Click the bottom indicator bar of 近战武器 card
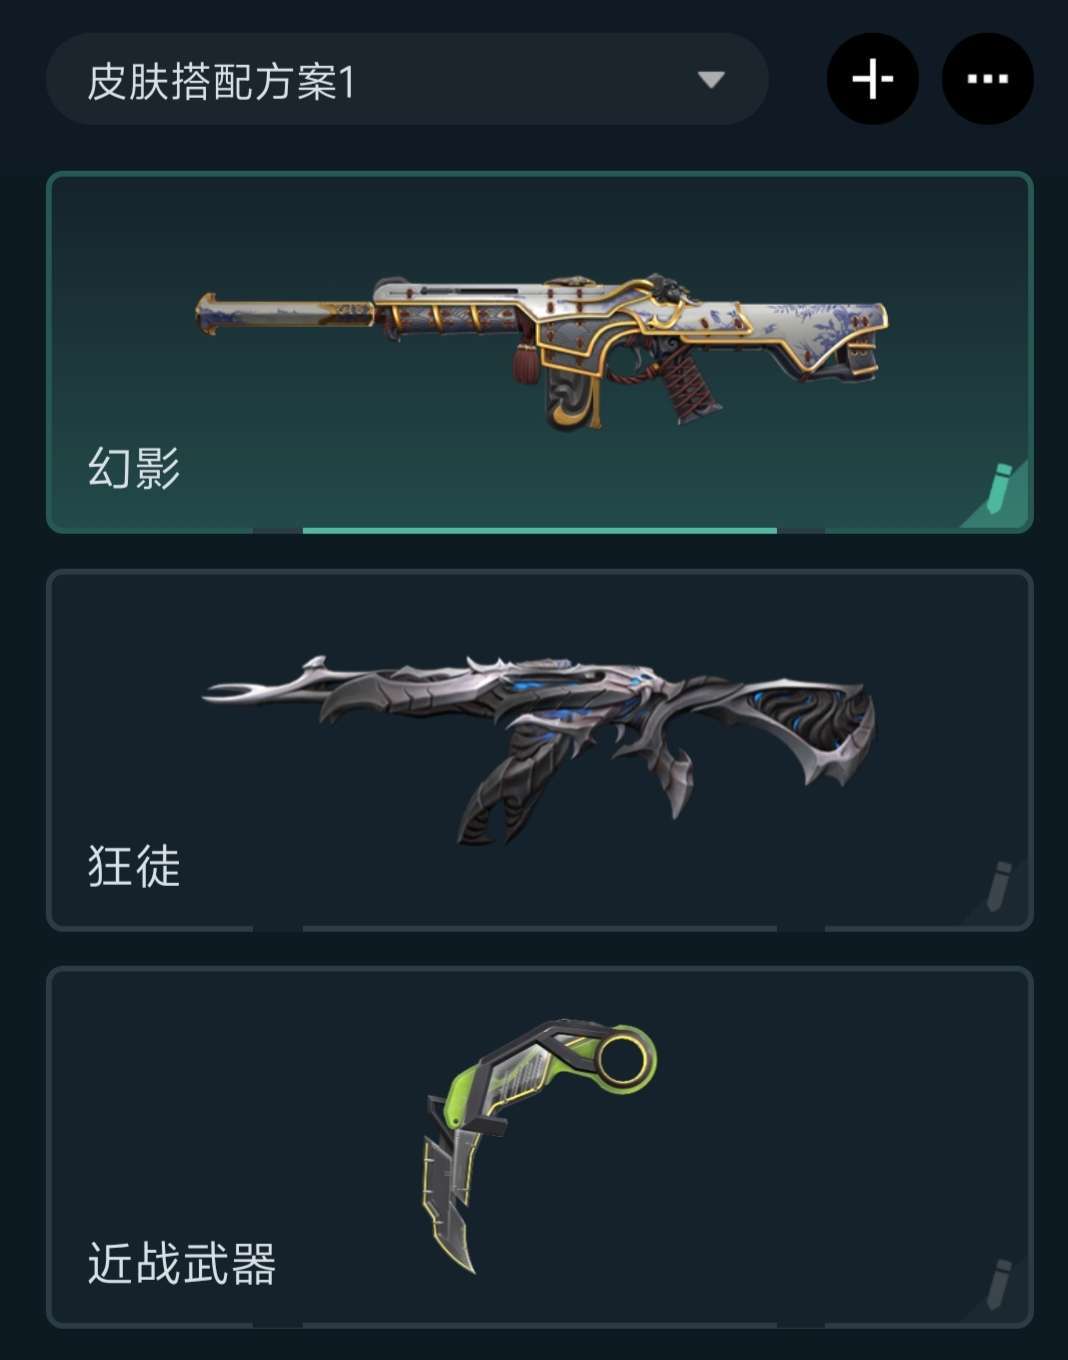Viewport: 1068px width, 1360px height. tap(539, 1325)
